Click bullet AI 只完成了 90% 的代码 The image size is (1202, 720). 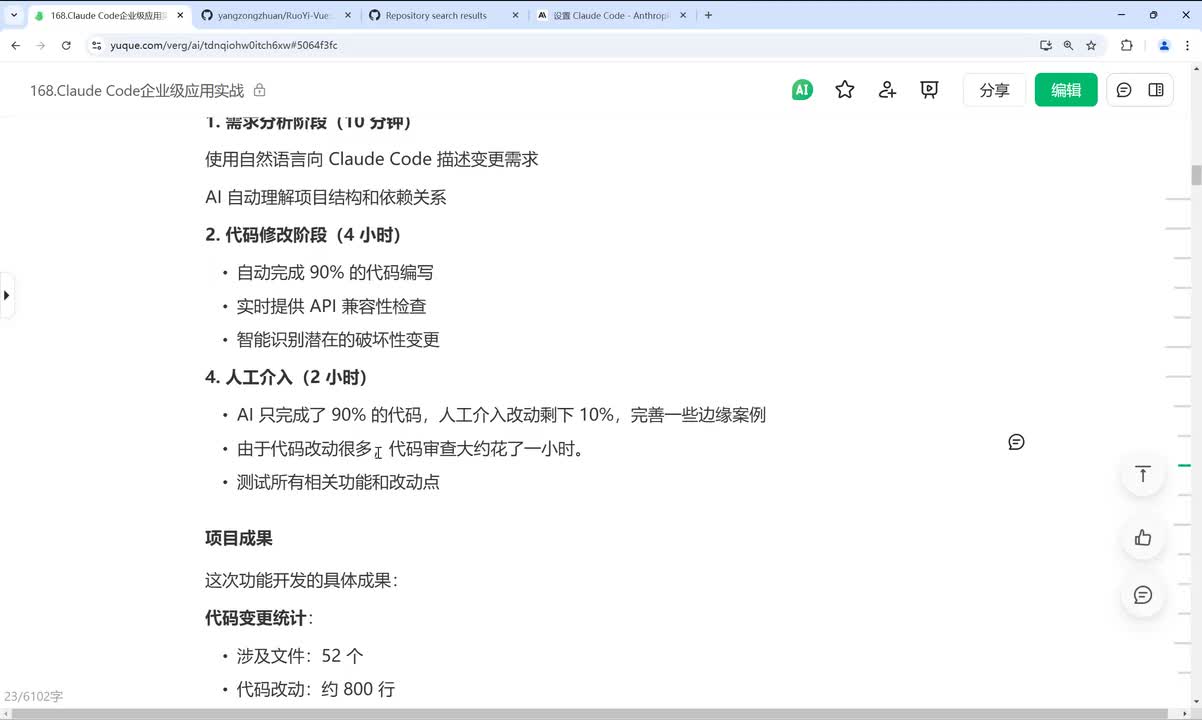(x=502, y=415)
